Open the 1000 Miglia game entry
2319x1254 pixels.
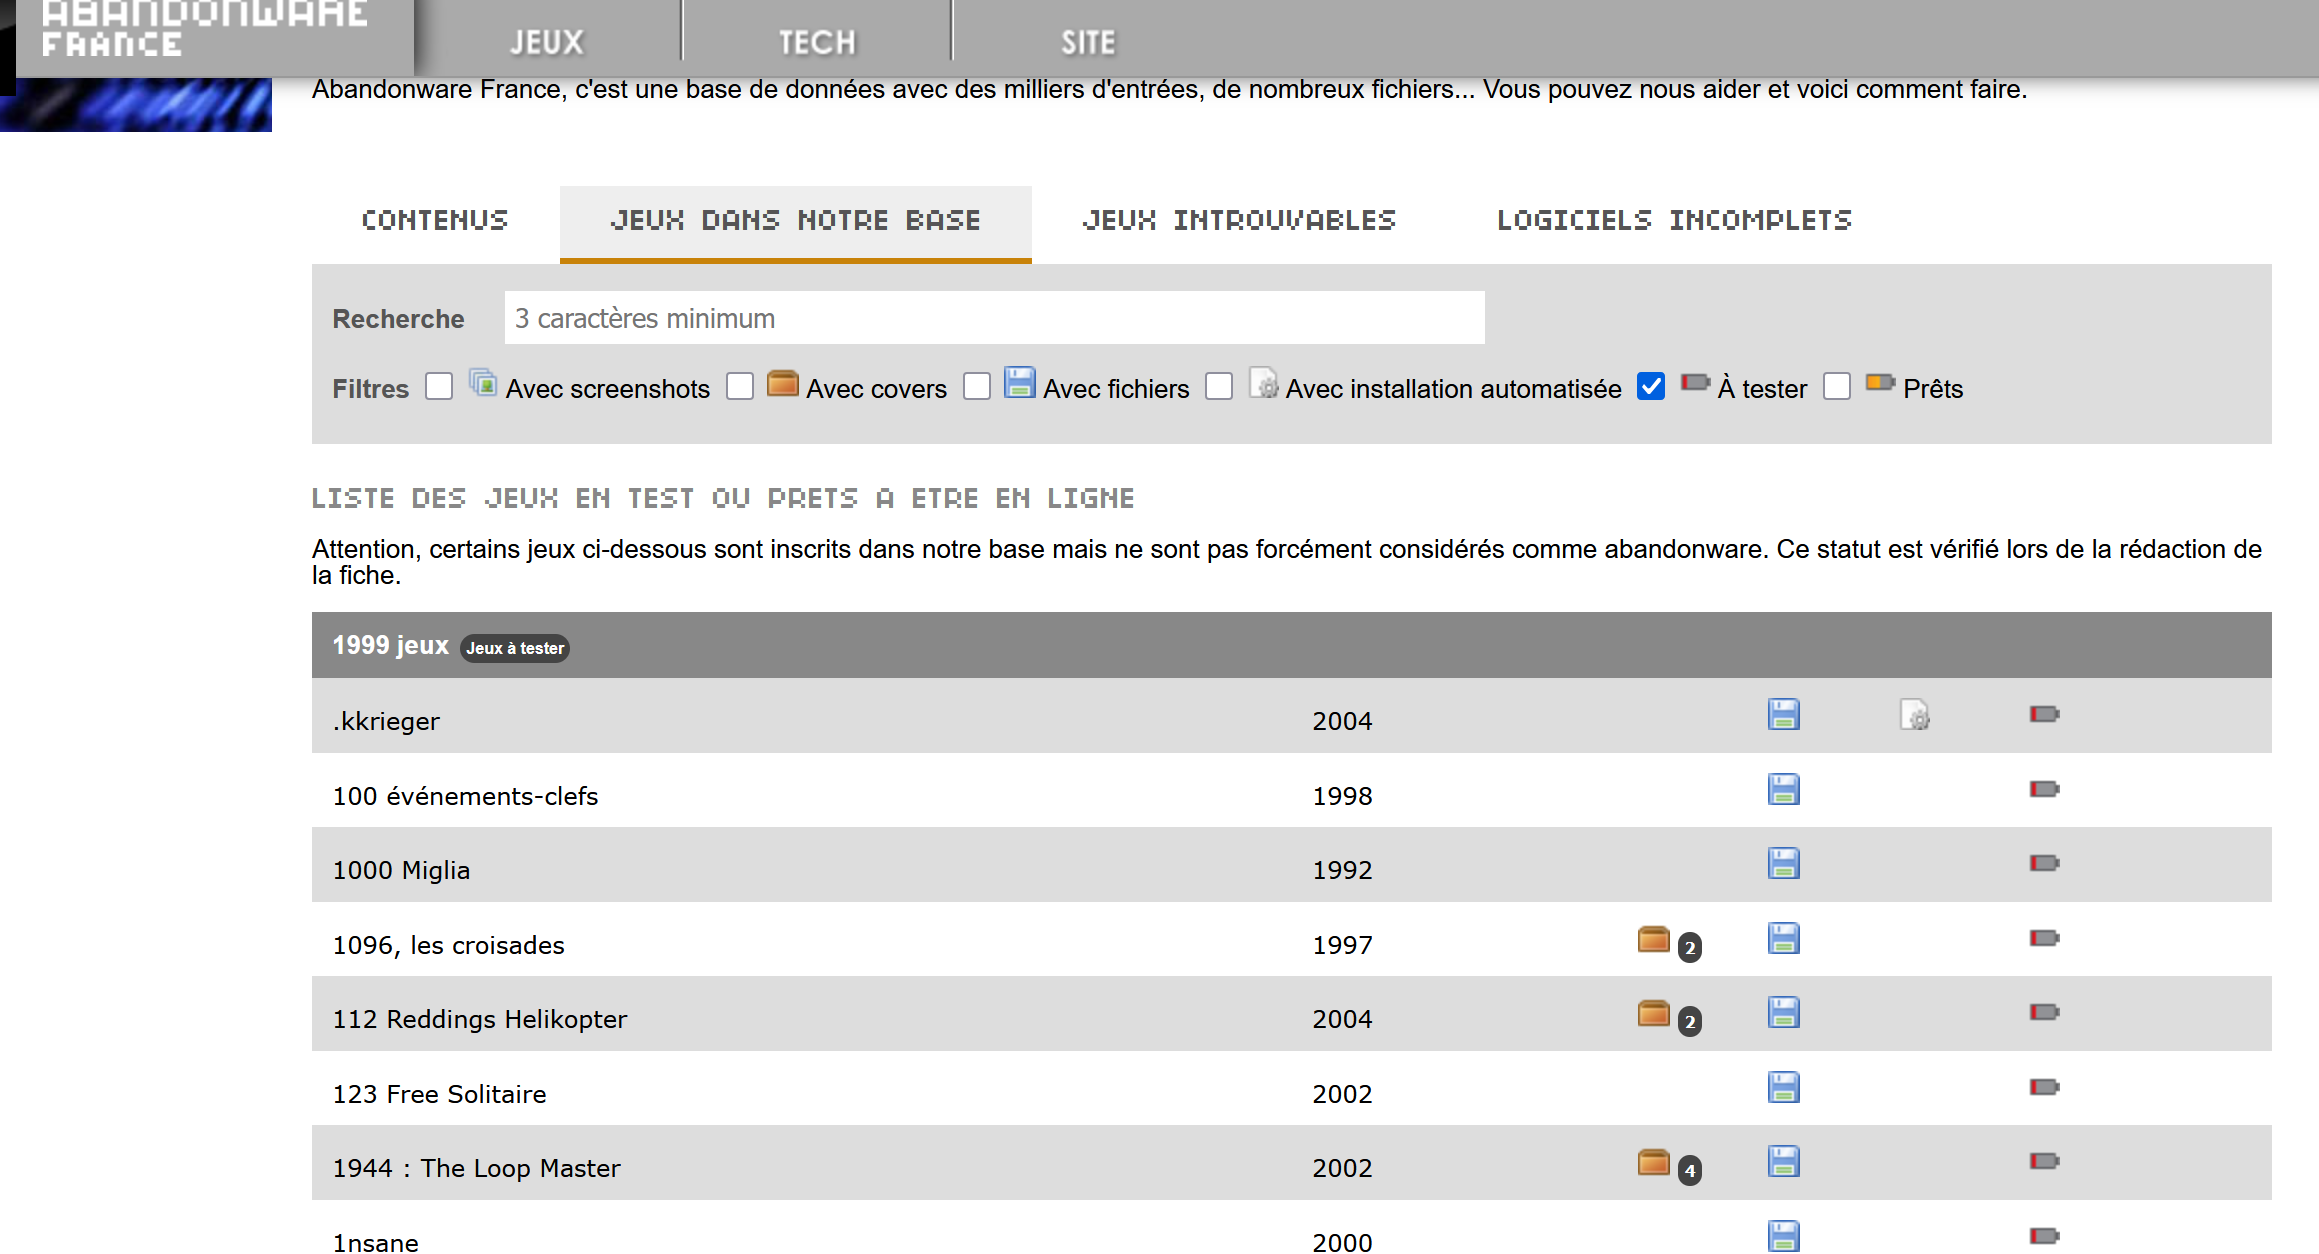pyautogui.click(x=401, y=870)
